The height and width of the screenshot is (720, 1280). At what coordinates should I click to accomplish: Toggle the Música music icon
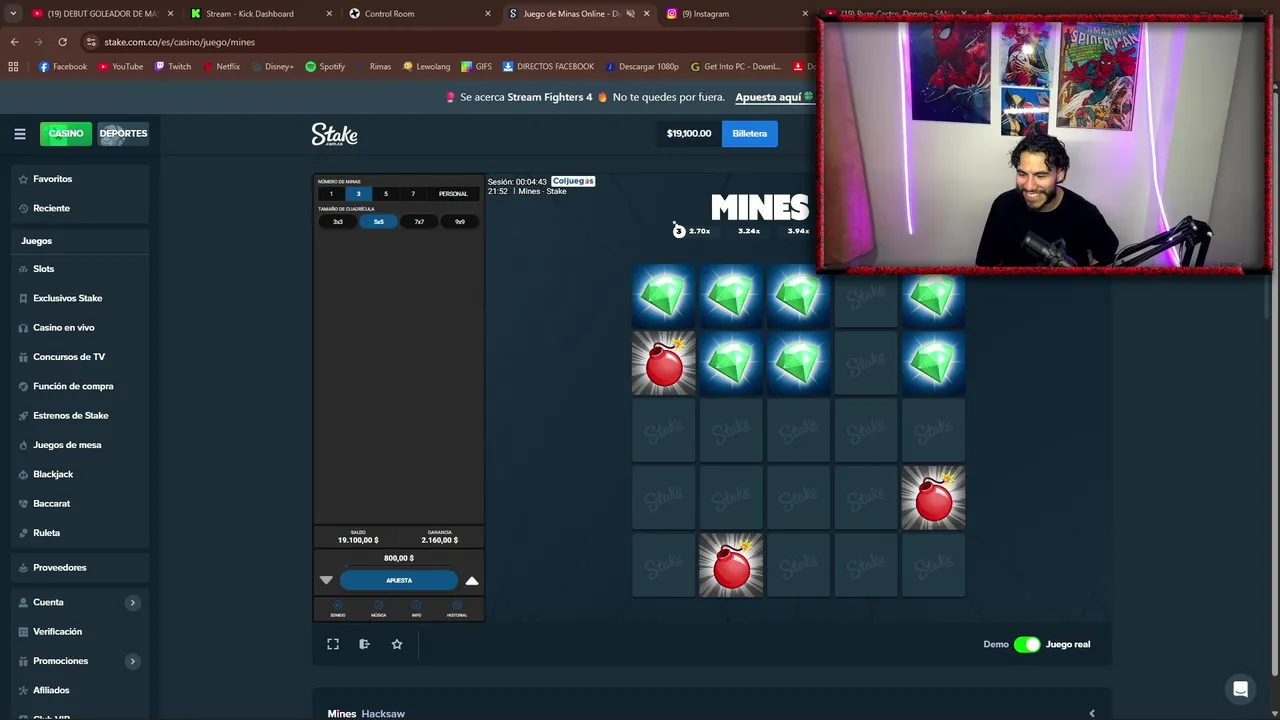[378, 608]
